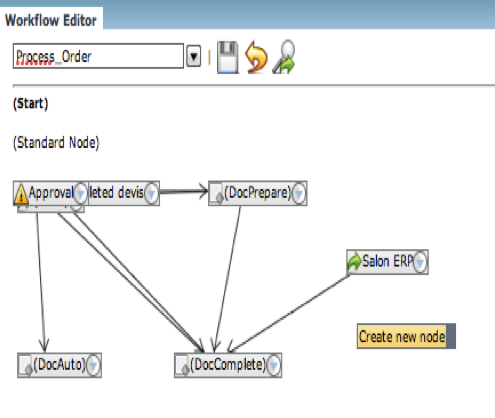Click the orange Undo arrow icon
The width and height of the screenshot is (495, 418).
[x=256, y=57]
